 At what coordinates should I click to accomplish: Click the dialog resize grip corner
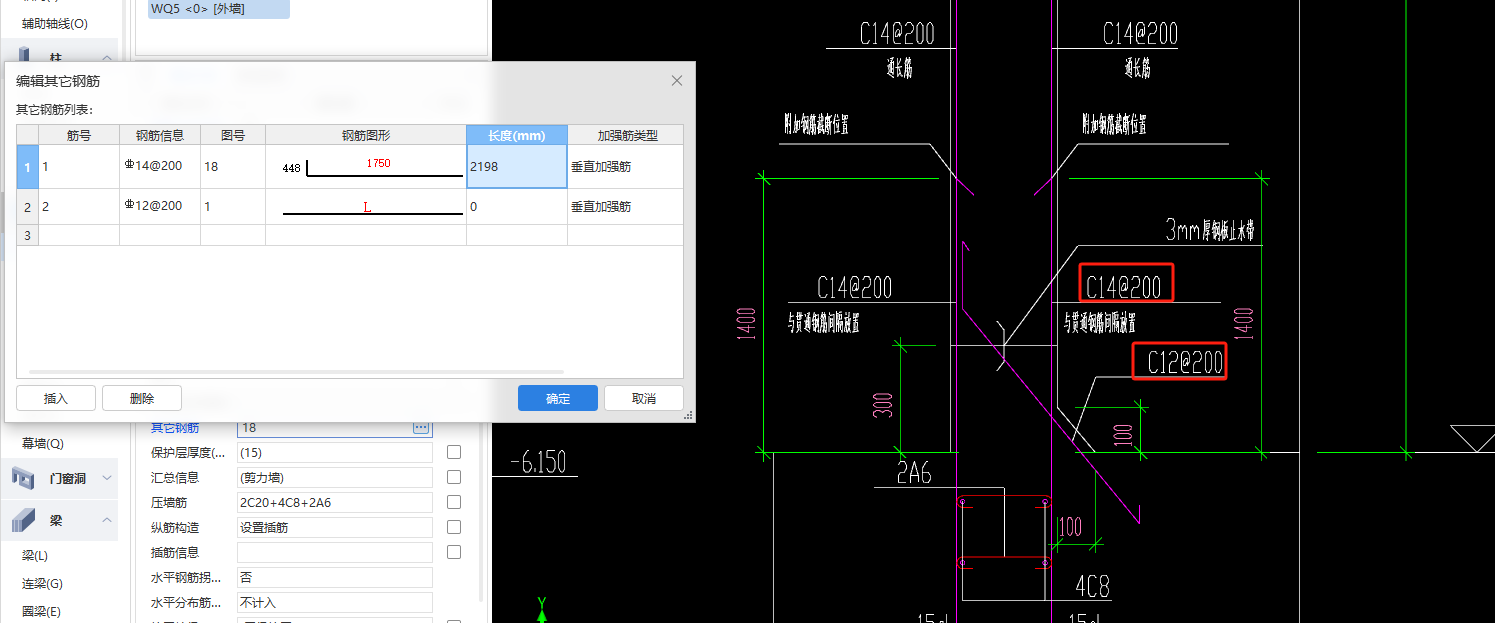pos(688,416)
